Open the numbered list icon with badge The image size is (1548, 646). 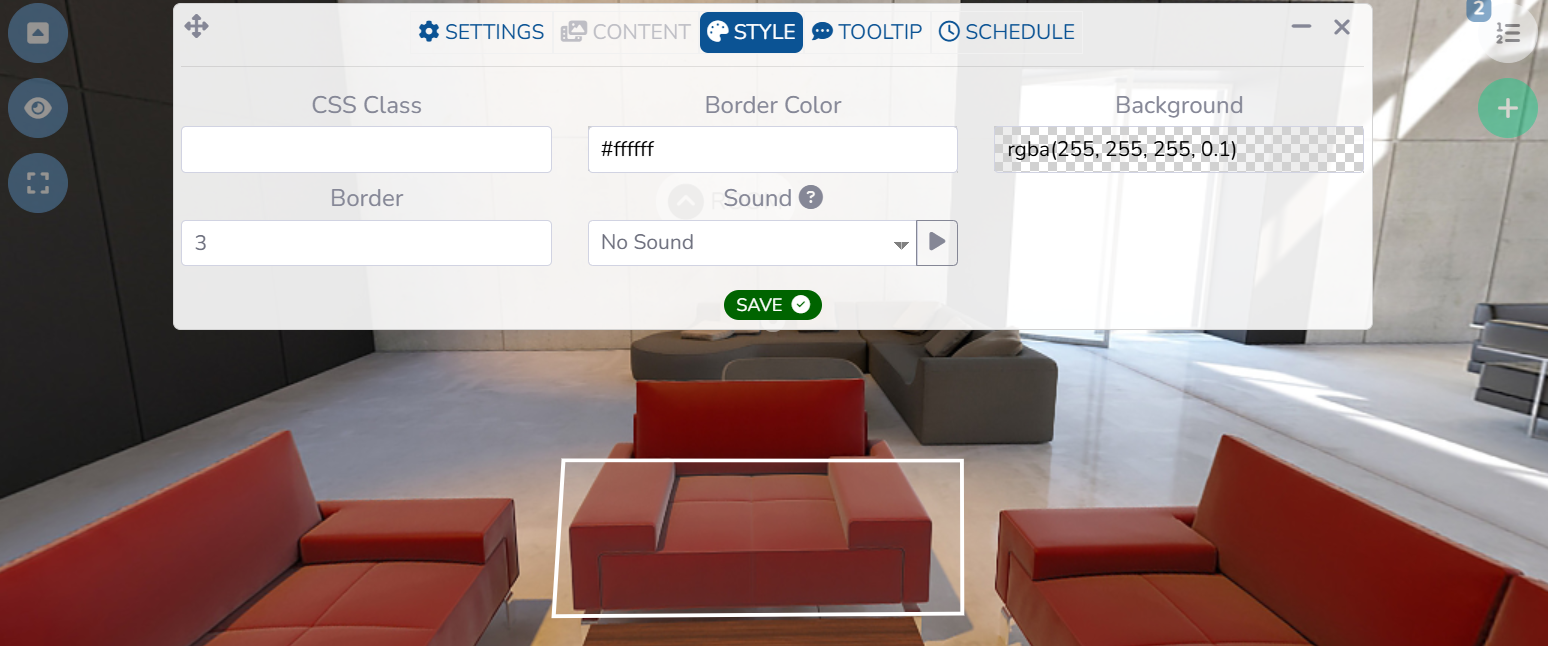tap(1507, 34)
